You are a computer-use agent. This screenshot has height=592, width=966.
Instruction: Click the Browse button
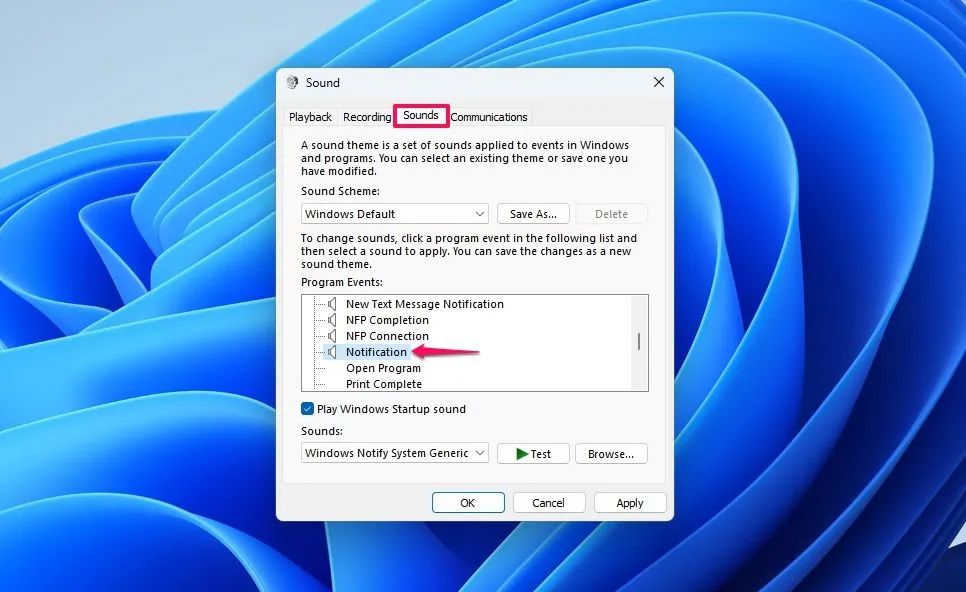(611, 453)
